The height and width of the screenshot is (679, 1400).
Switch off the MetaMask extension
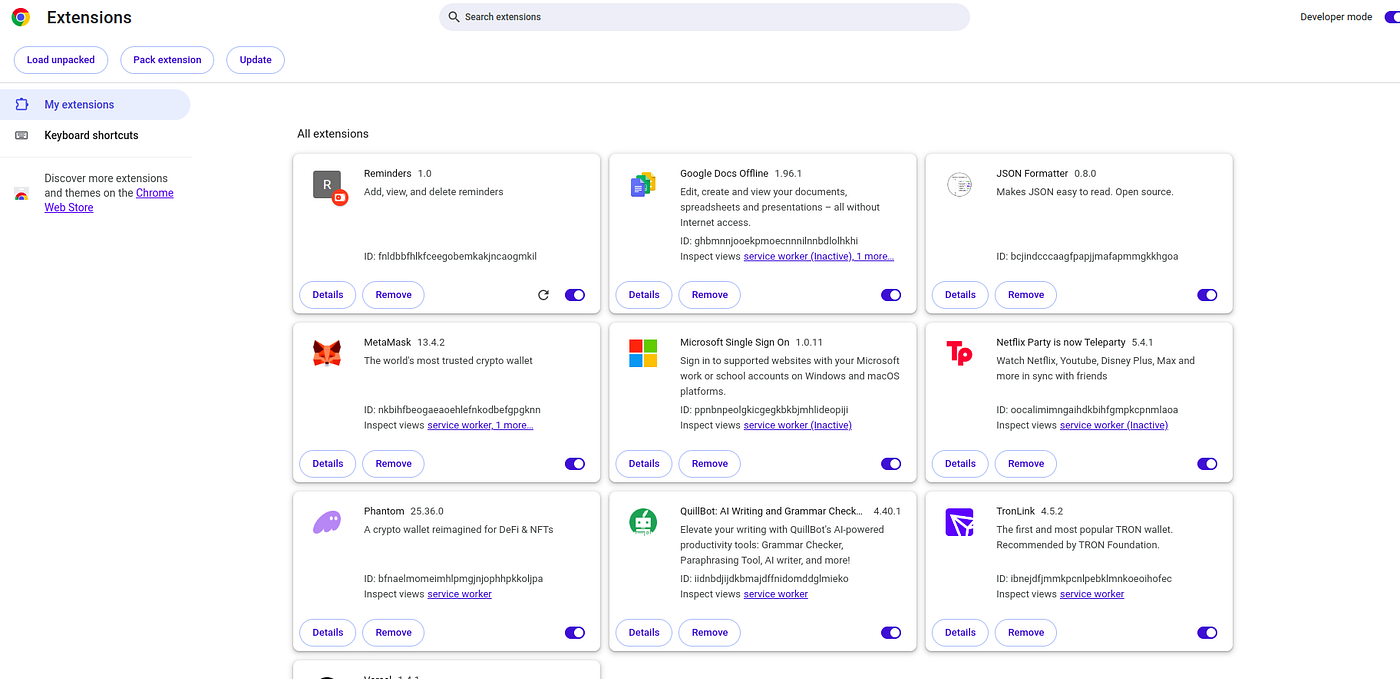click(x=575, y=464)
